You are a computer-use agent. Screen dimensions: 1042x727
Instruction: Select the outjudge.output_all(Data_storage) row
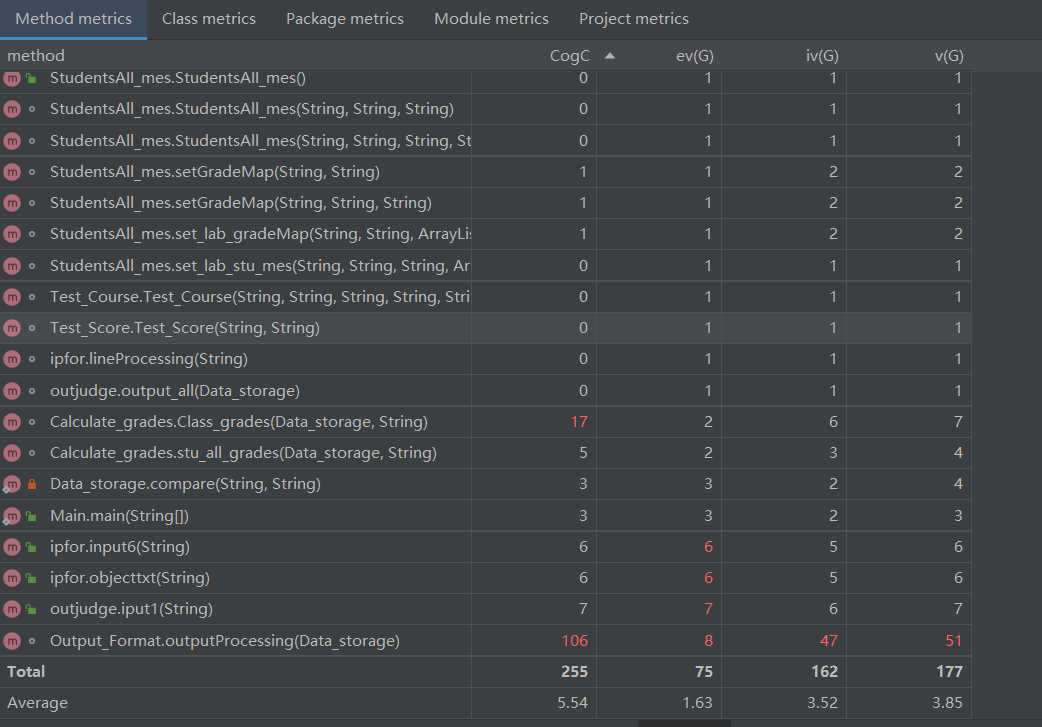pyautogui.click(x=175, y=391)
